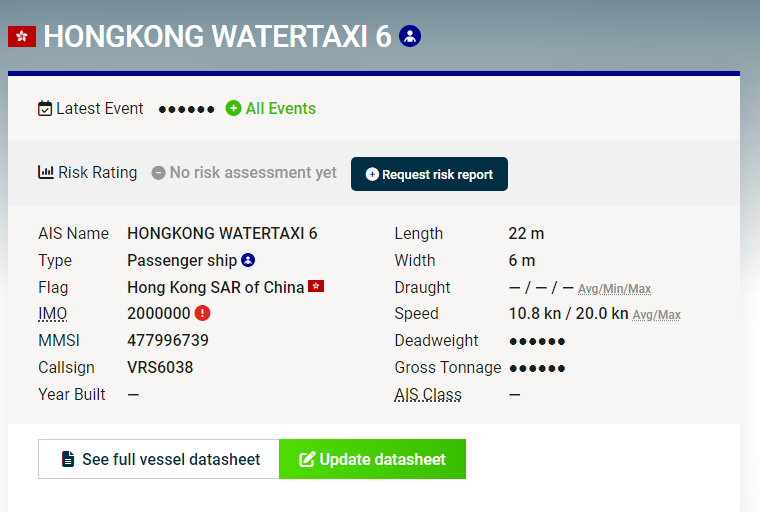
Task: Click the small flag next to Hong Kong SAR
Action: (x=316, y=287)
